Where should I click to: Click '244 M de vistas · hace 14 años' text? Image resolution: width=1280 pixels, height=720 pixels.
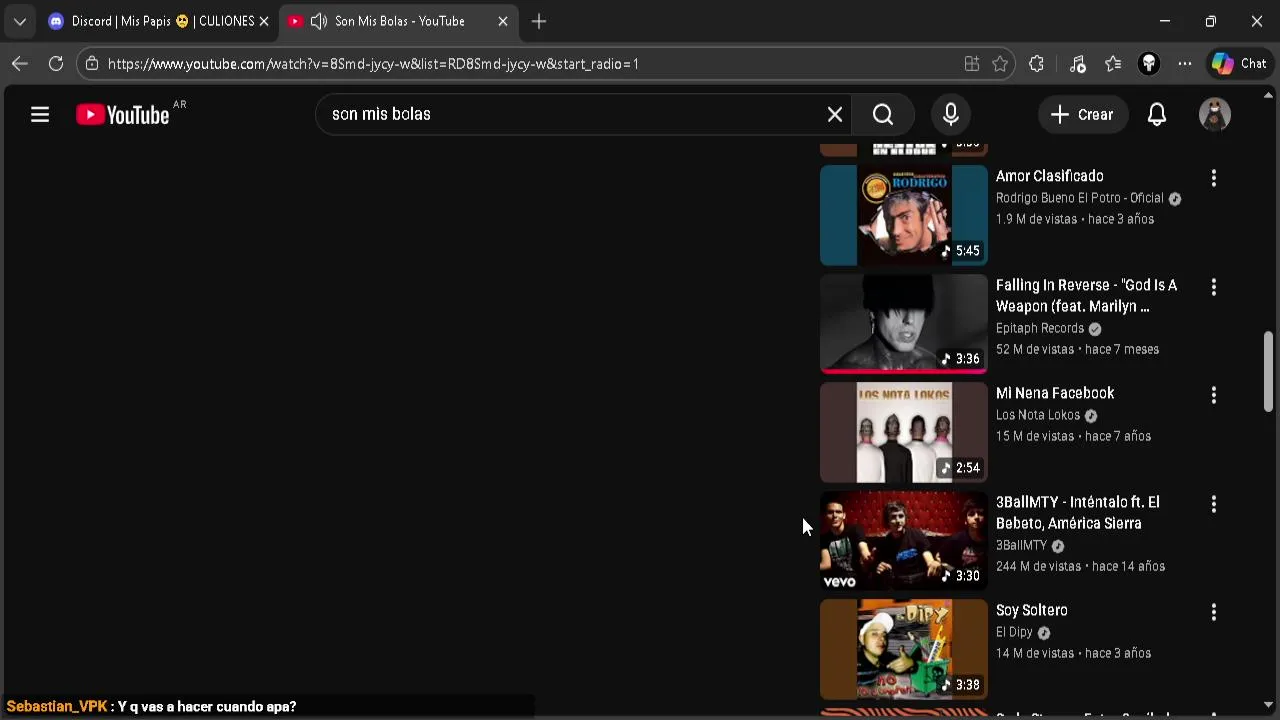point(1080,566)
